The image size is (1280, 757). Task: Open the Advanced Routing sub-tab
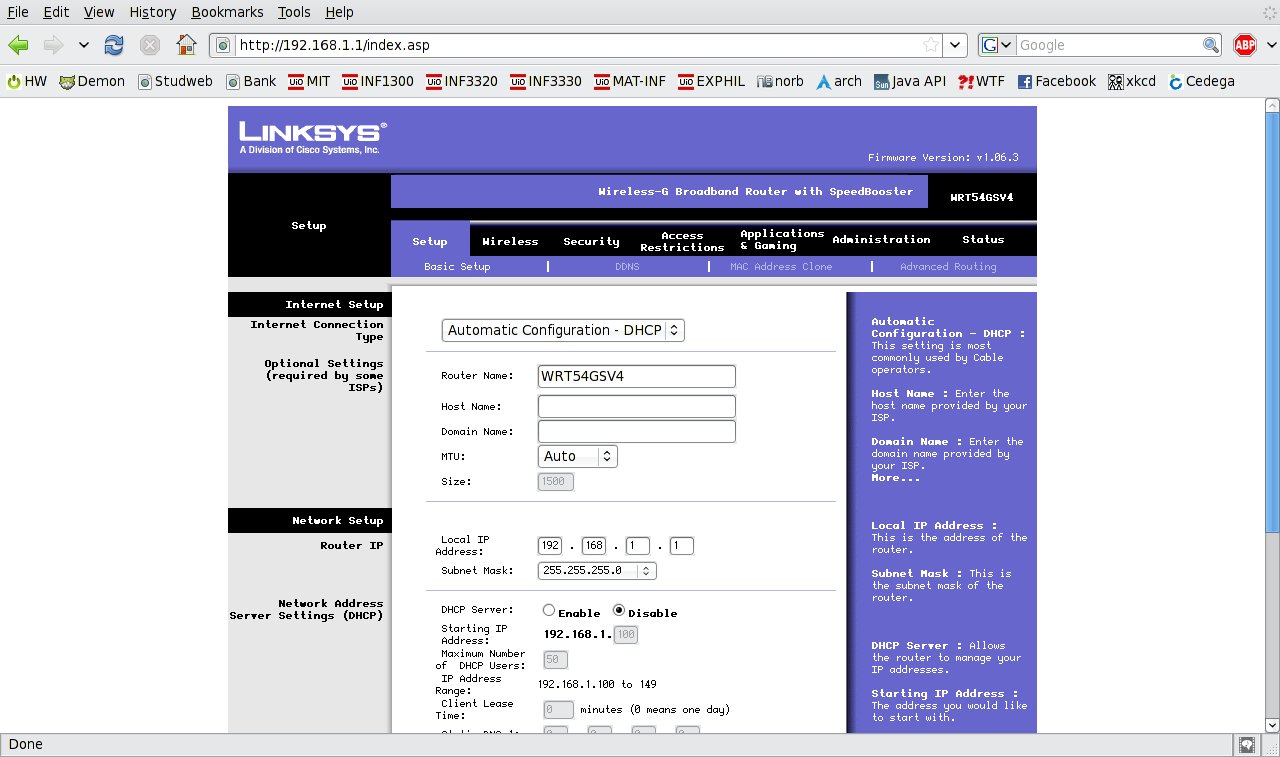coord(948,267)
